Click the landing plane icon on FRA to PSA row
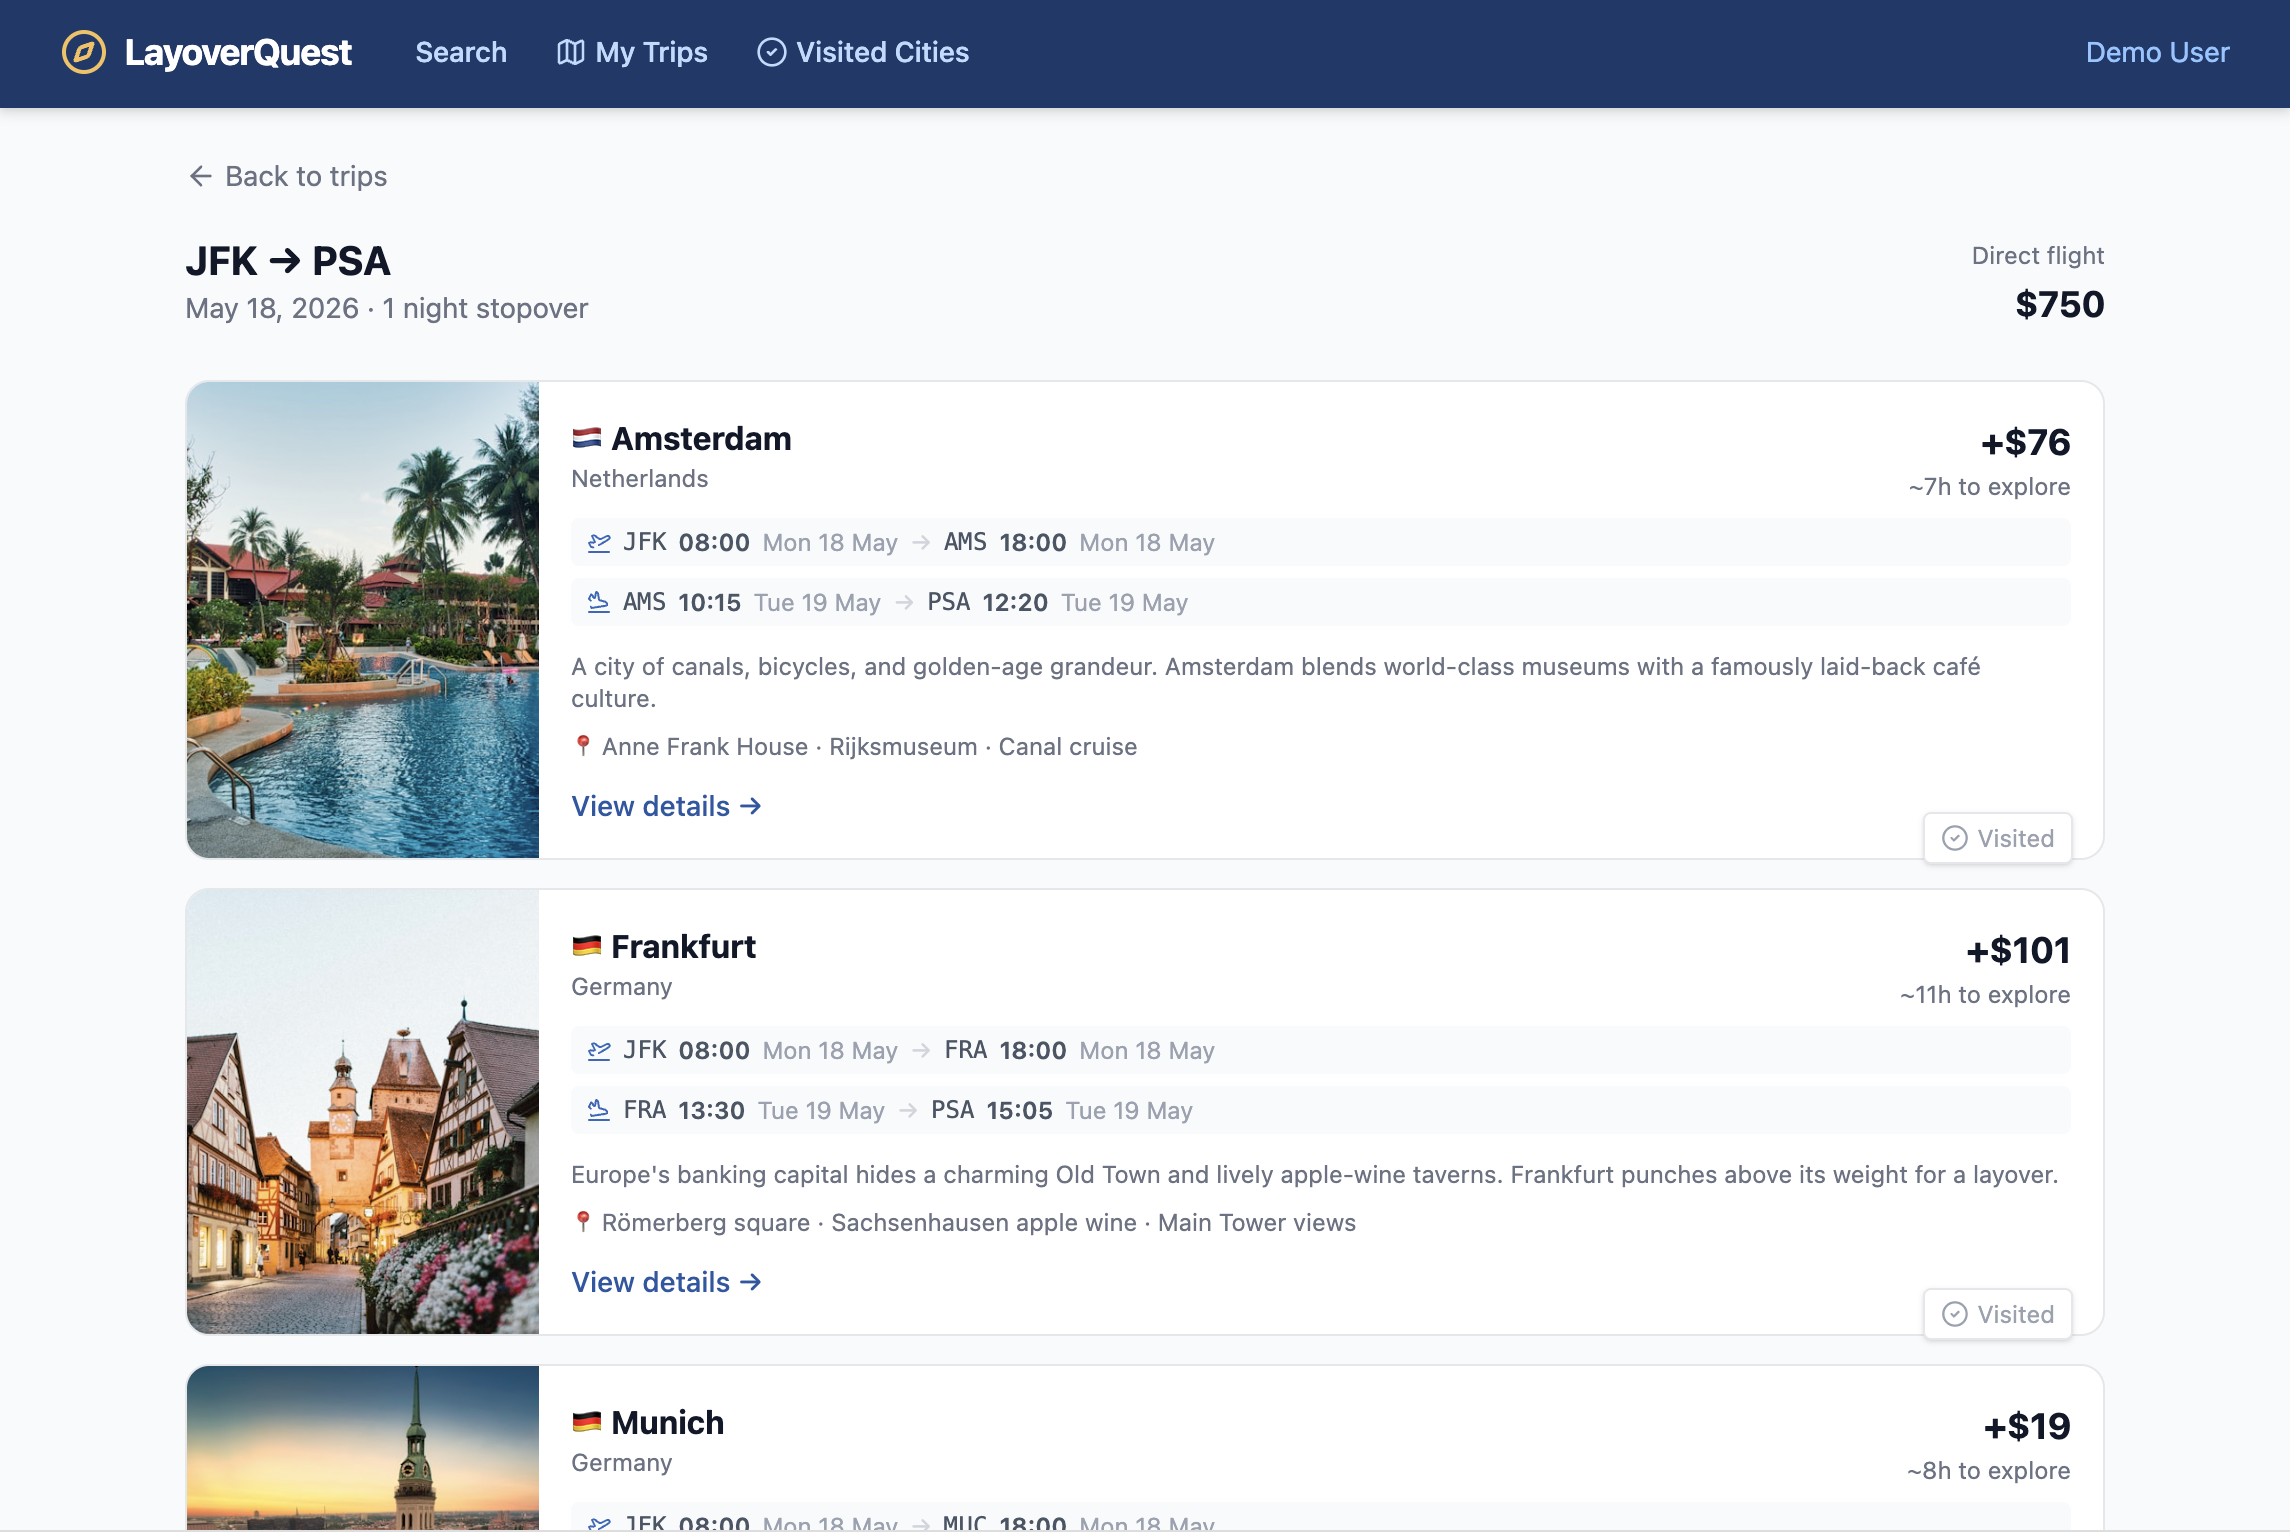Viewport: 2290px width, 1532px height. (599, 1110)
